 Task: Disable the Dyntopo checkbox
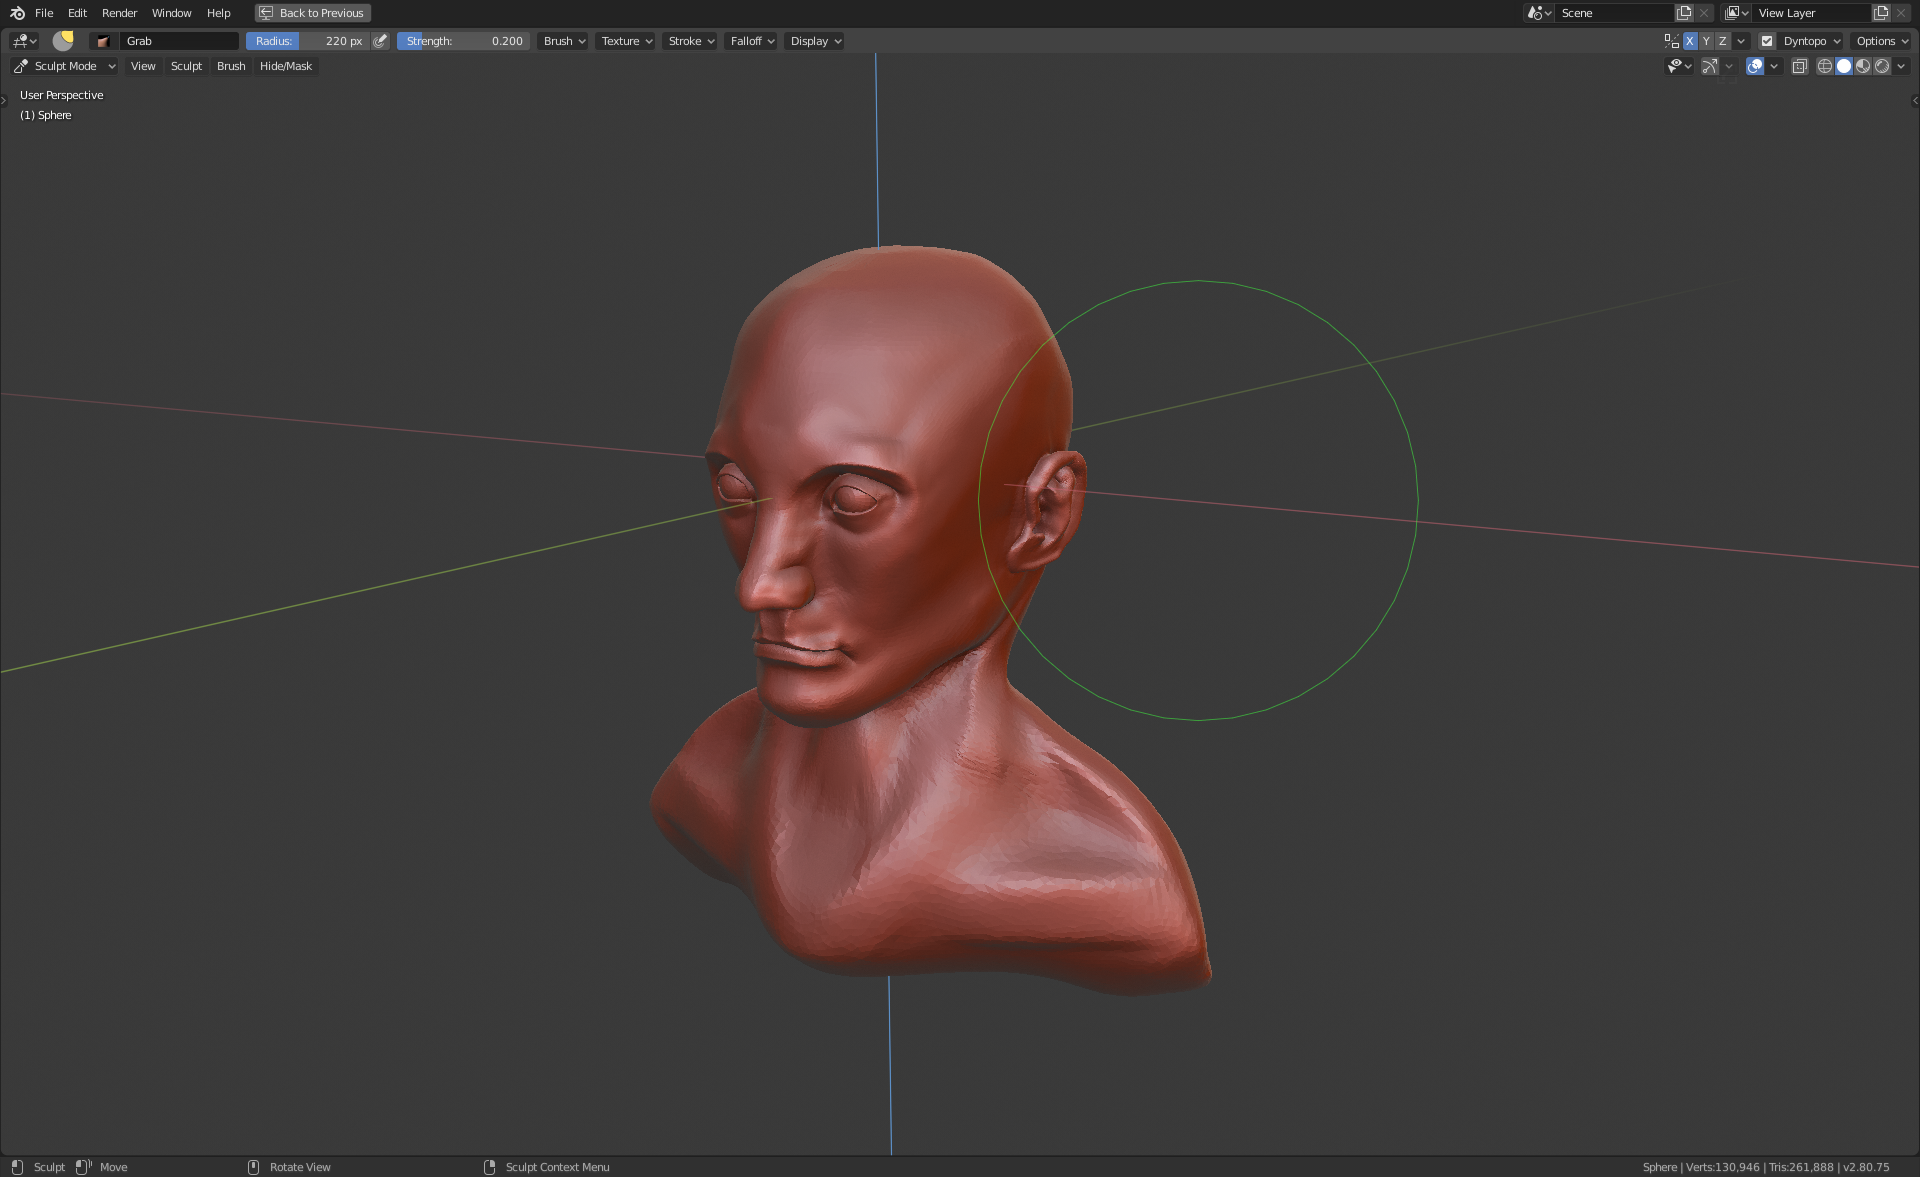point(1767,41)
